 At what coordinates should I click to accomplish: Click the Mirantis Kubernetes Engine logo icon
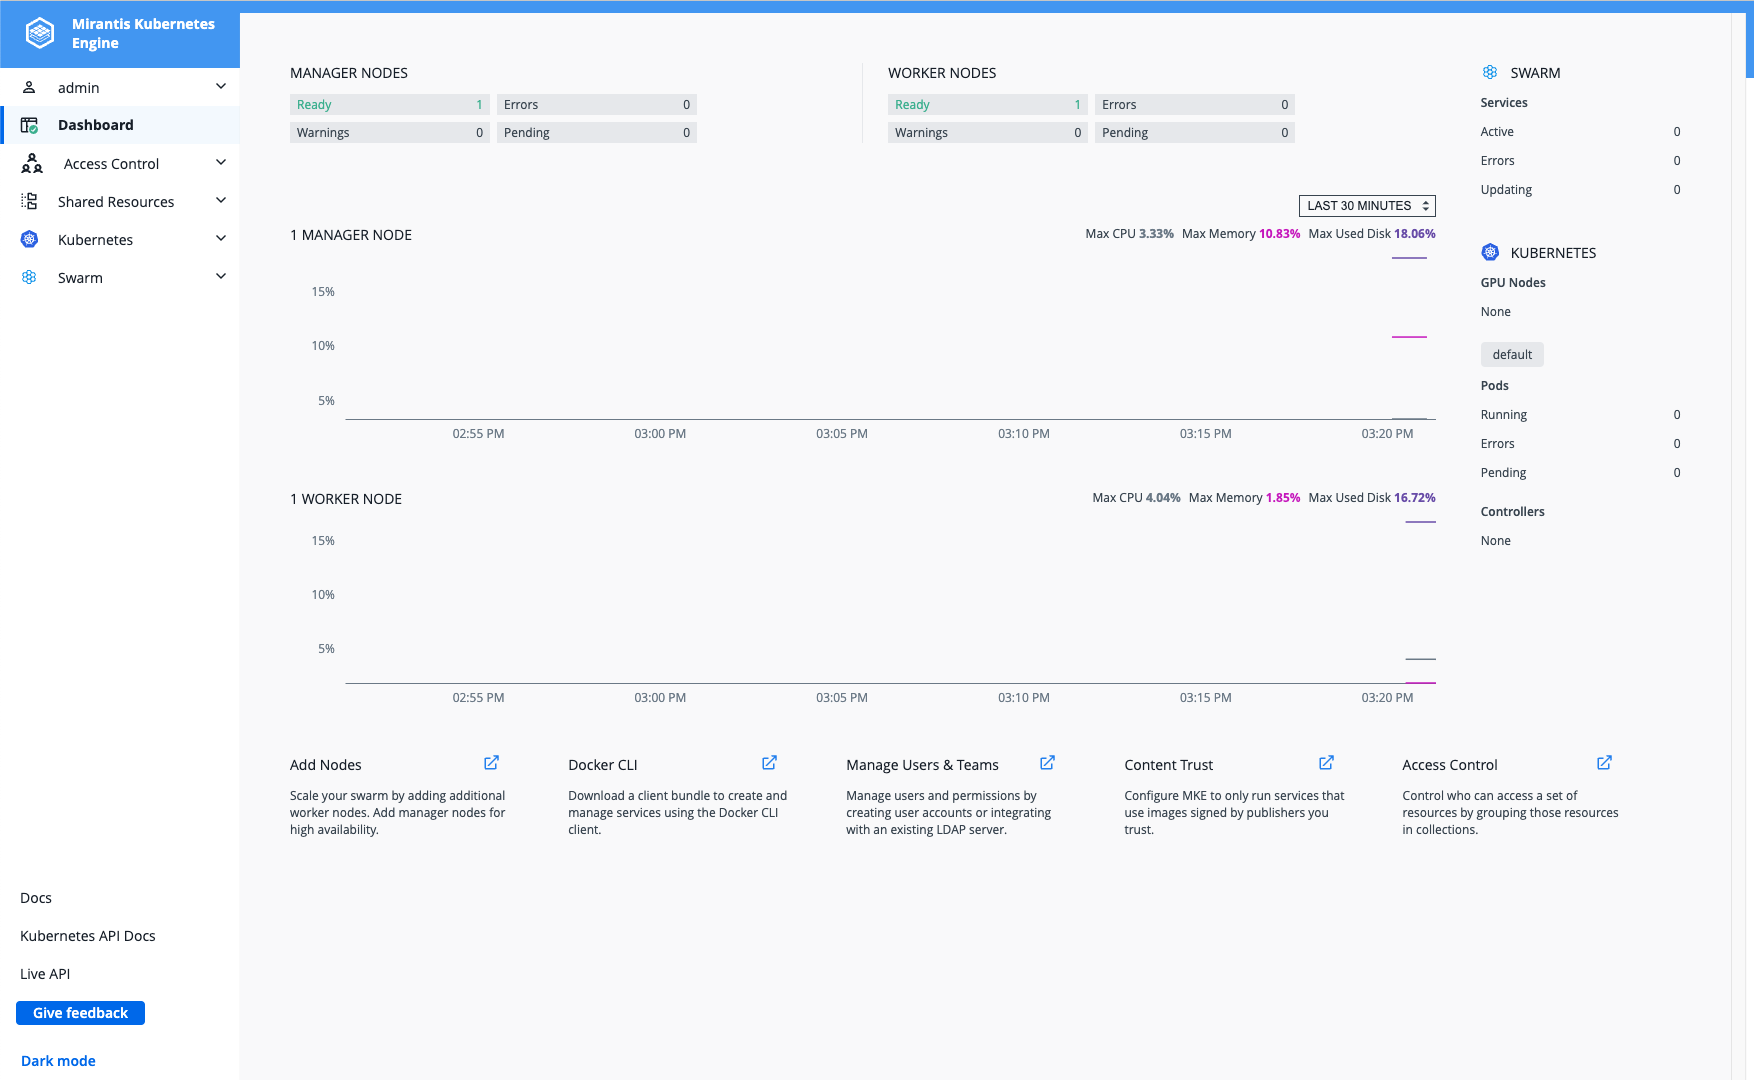(39, 33)
